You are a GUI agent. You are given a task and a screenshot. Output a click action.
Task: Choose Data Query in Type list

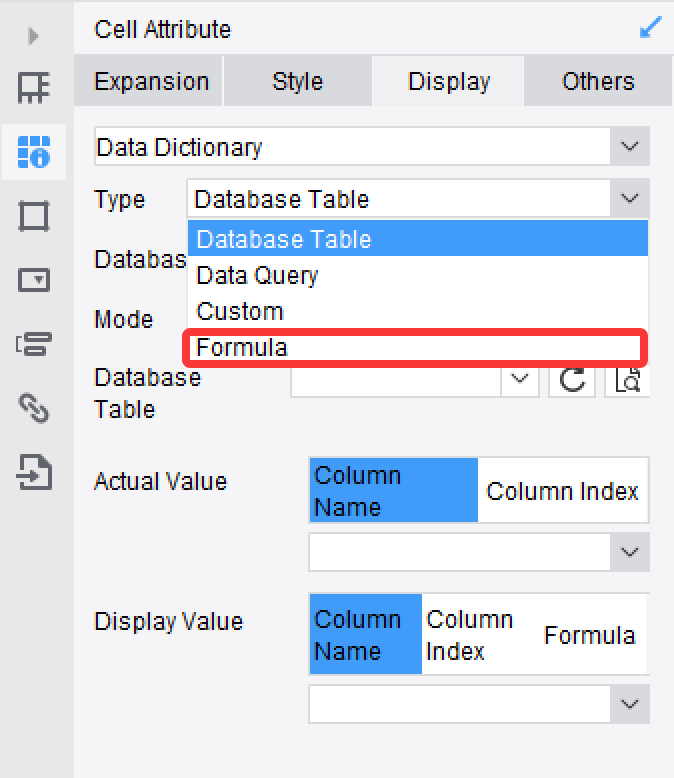pyautogui.click(x=418, y=275)
